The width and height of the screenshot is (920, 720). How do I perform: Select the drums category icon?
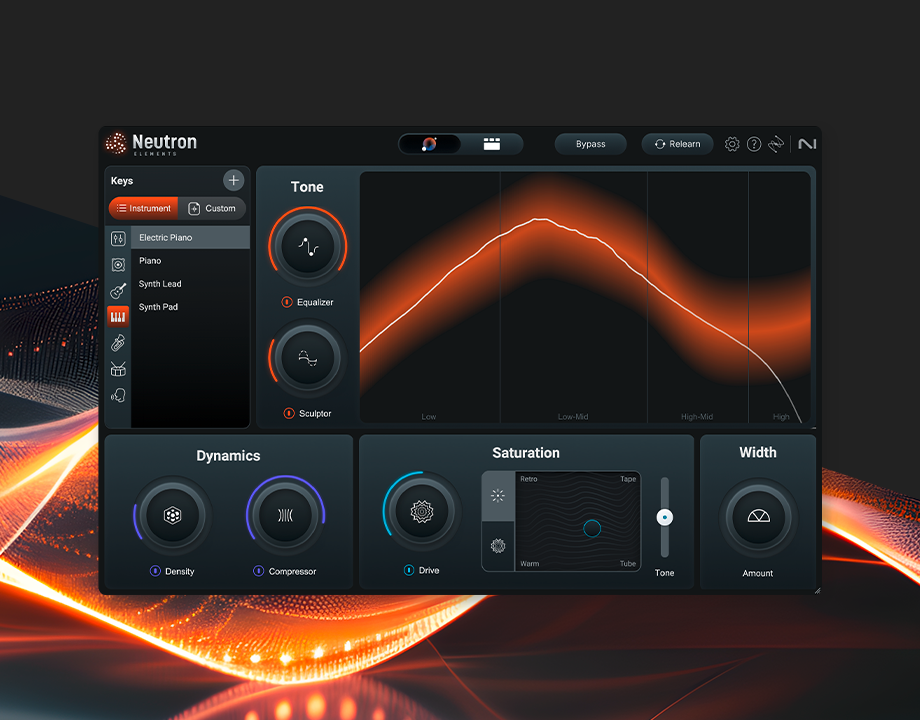(x=118, y=368)
